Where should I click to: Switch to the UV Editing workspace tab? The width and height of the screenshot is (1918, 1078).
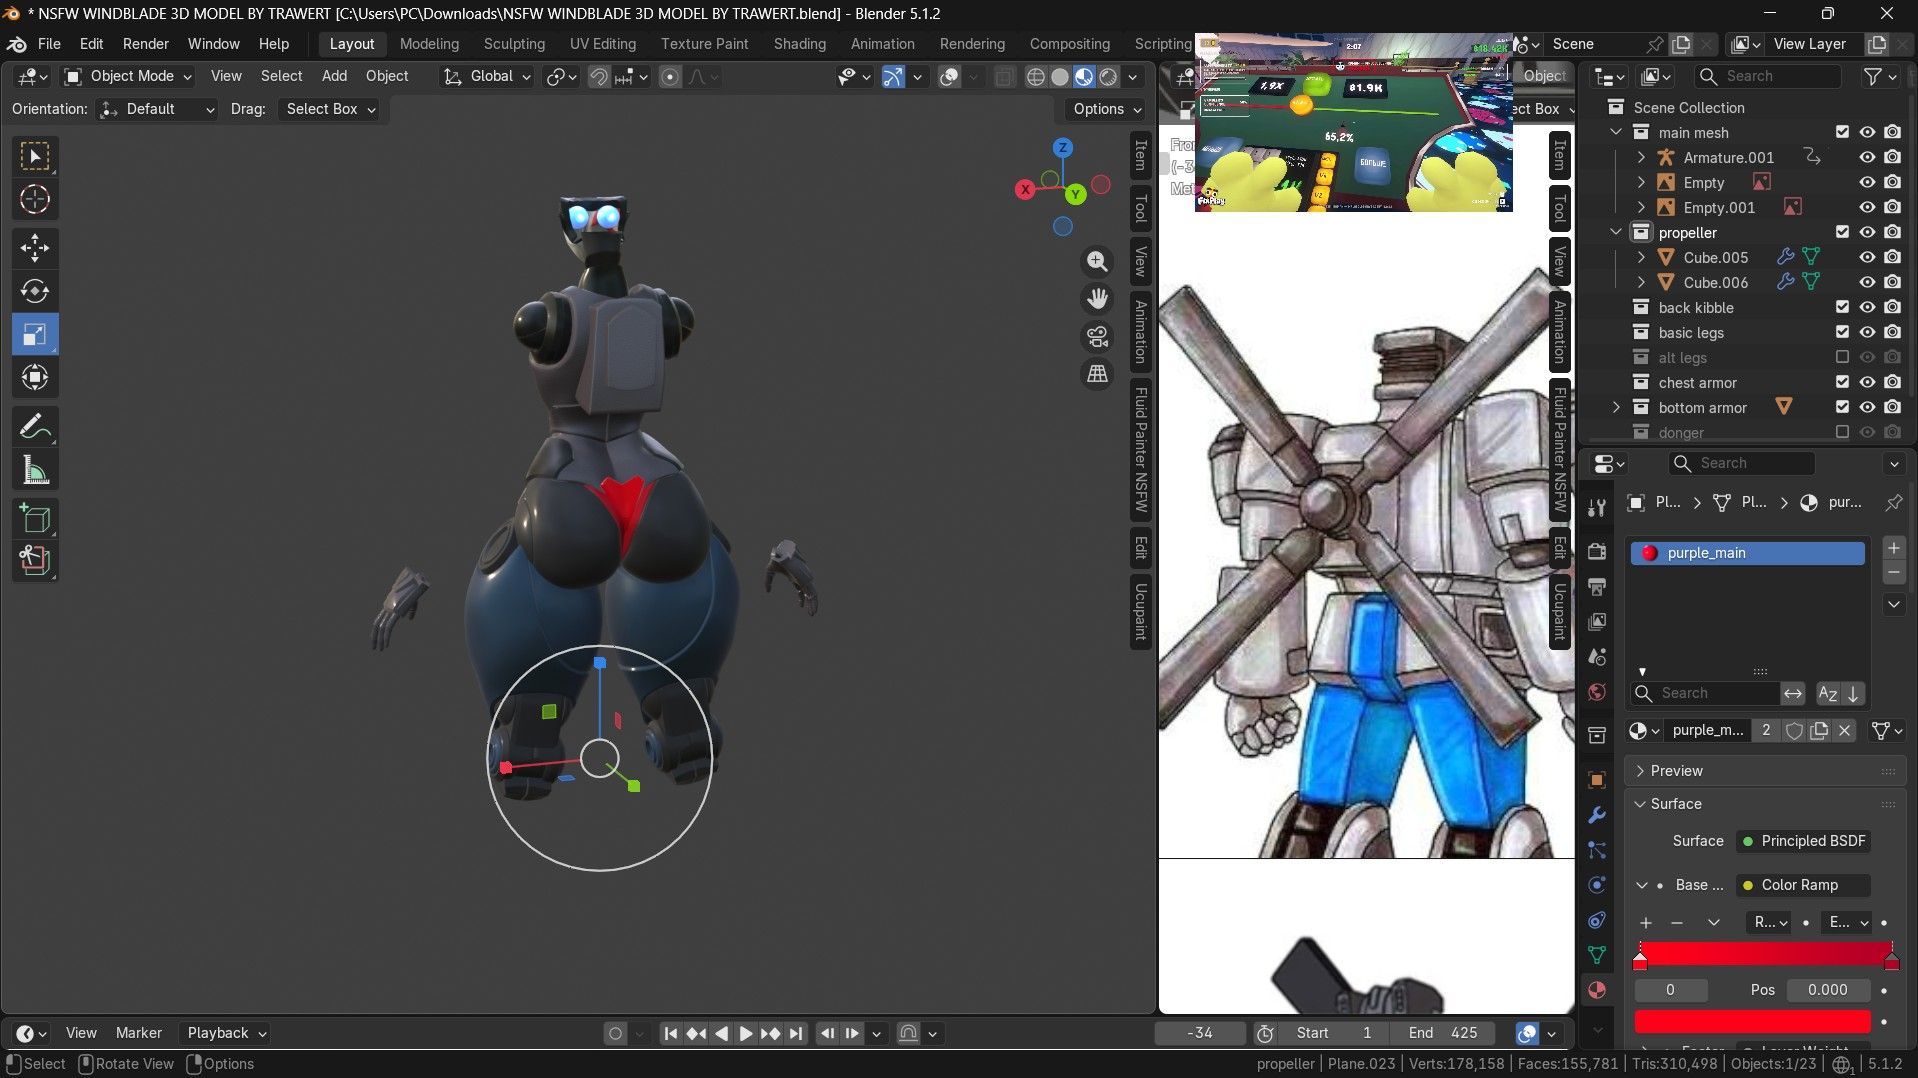point(603,44)
